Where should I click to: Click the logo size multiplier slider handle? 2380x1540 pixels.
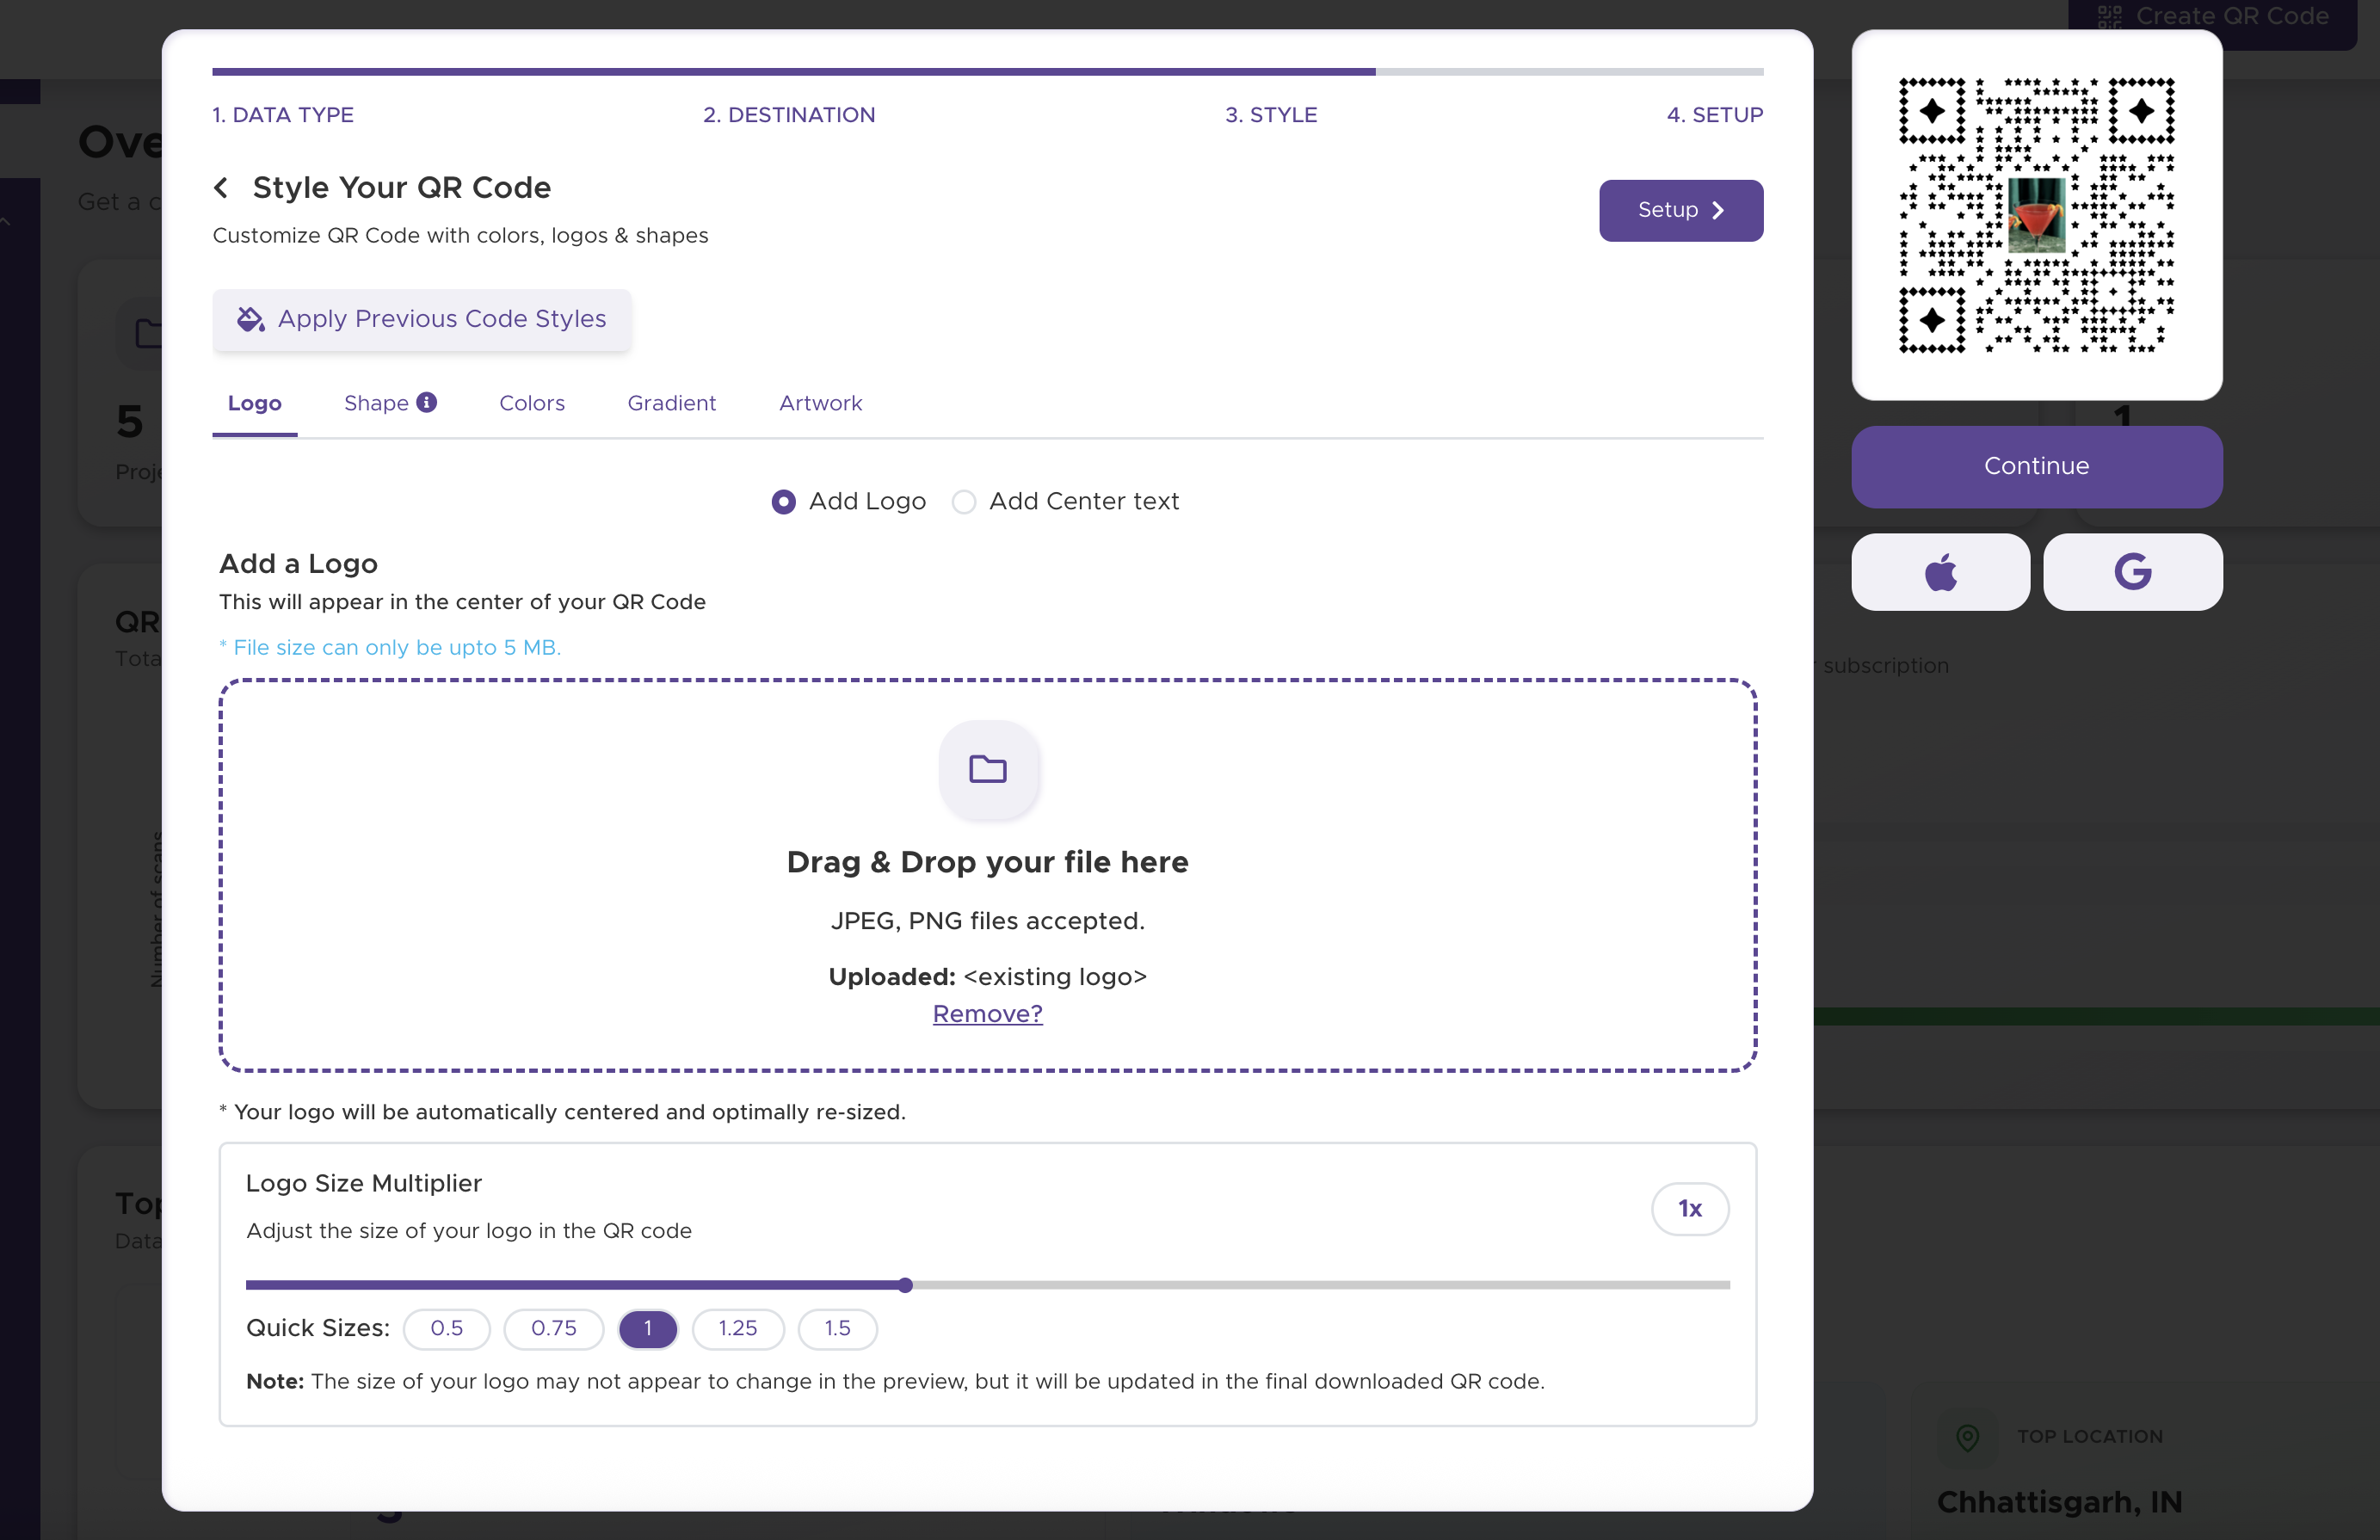(905, 1285)
